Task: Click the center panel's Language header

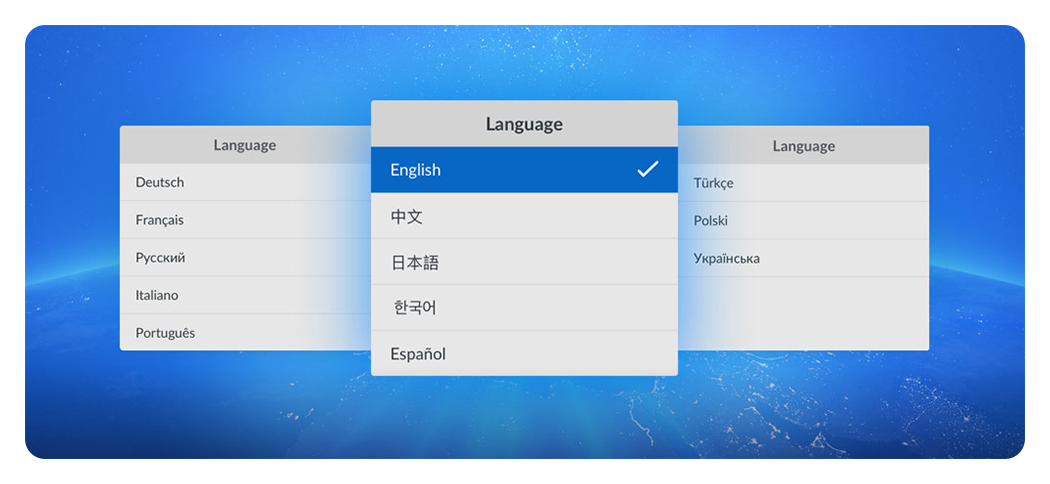Action: click(524, 124)
